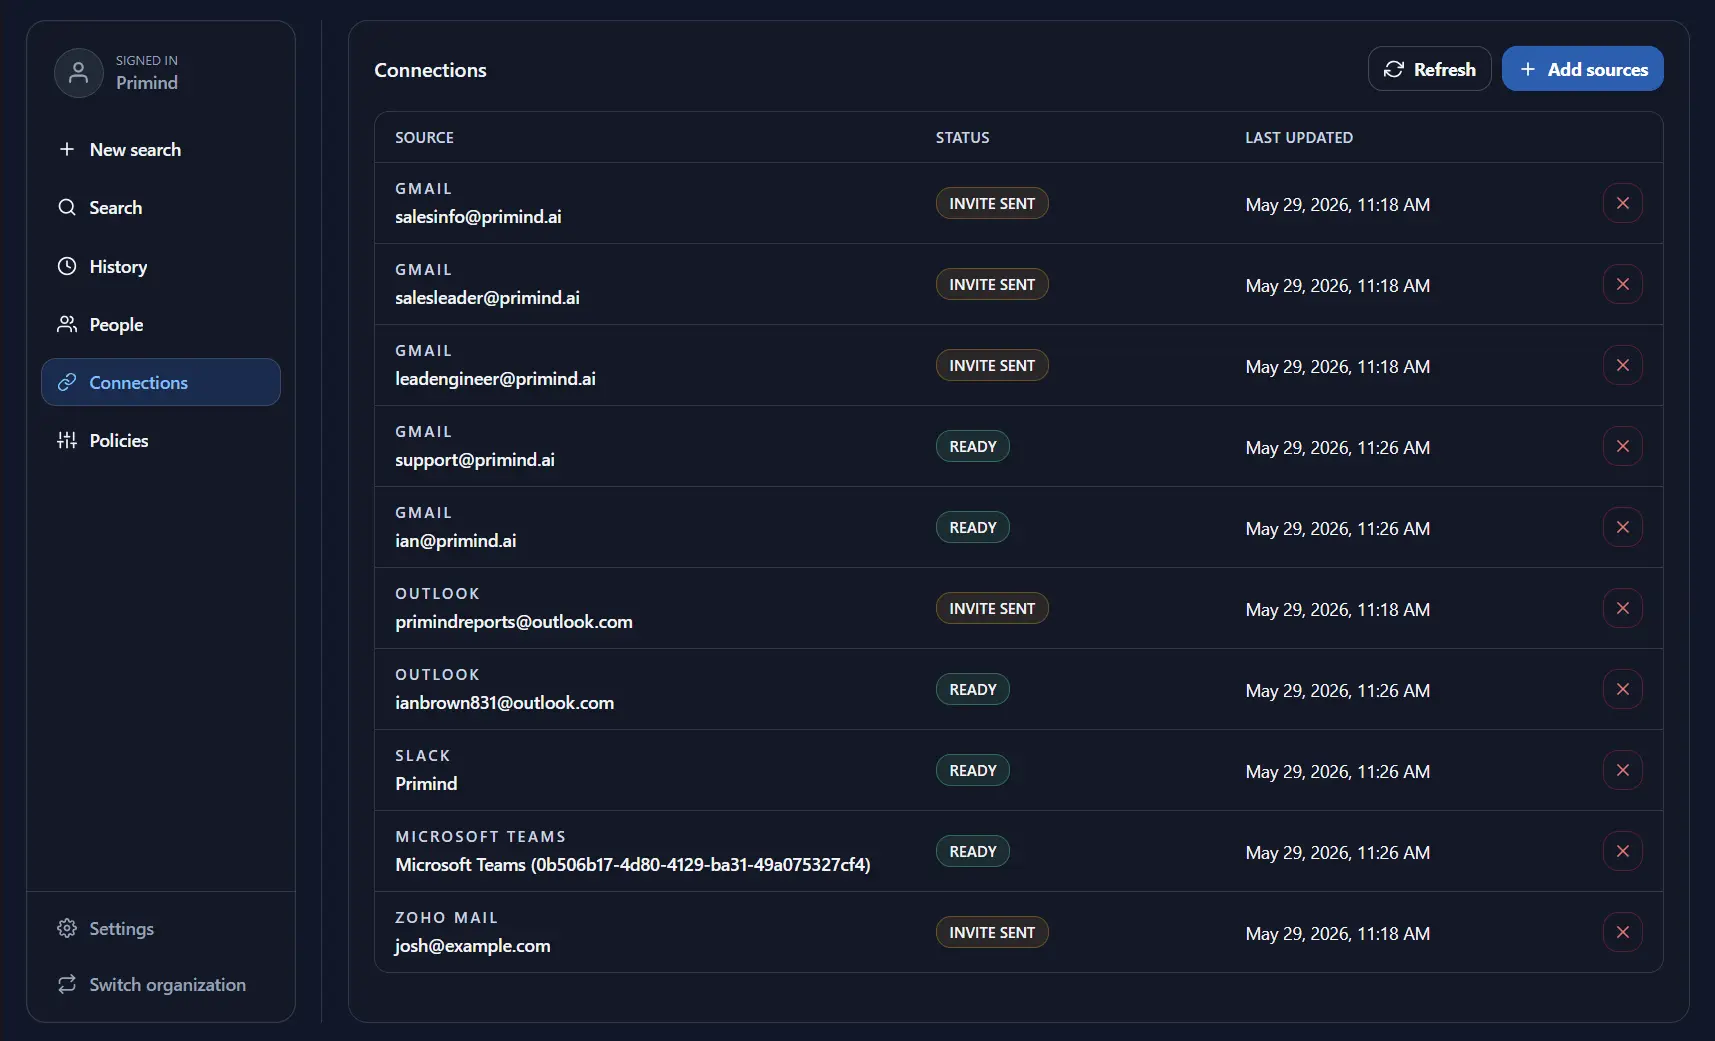Click the clock icon beside History
Image resolution: width=1715 pixels, height=1041 pixels.
[67, 266]
